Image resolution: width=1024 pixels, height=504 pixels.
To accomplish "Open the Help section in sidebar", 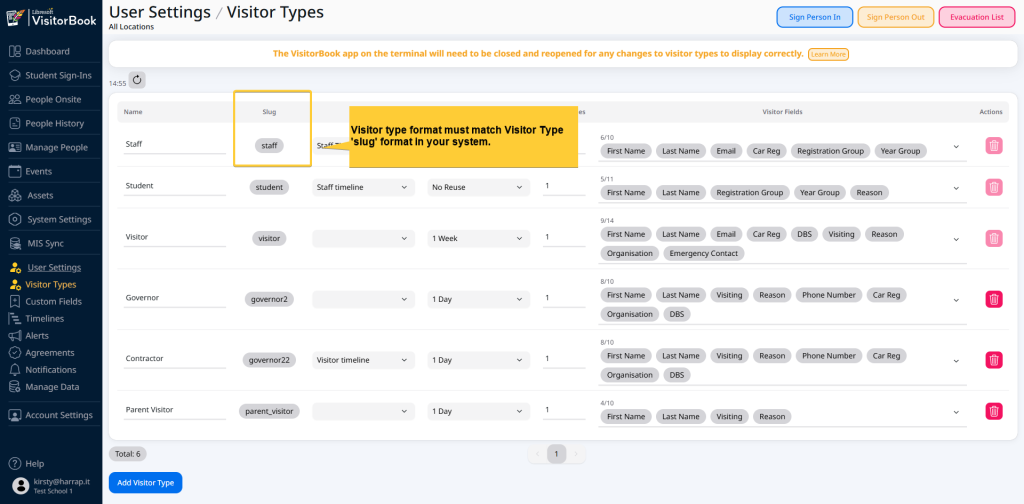I will [34, 463].
